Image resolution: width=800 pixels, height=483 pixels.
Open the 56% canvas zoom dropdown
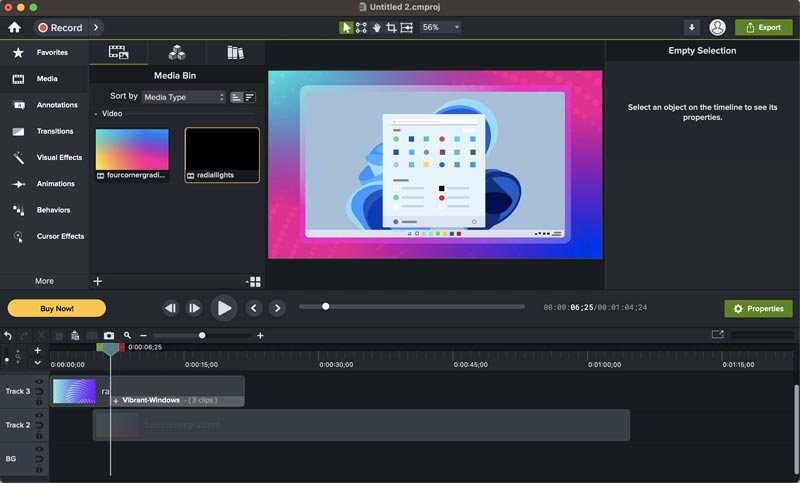pos(440,28)
